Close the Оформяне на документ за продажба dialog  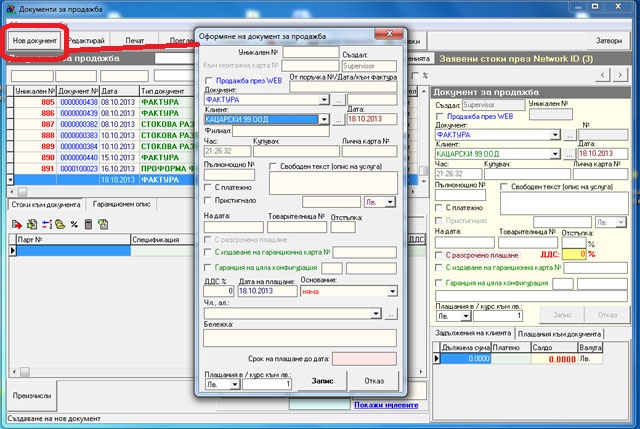click(389, 34)
